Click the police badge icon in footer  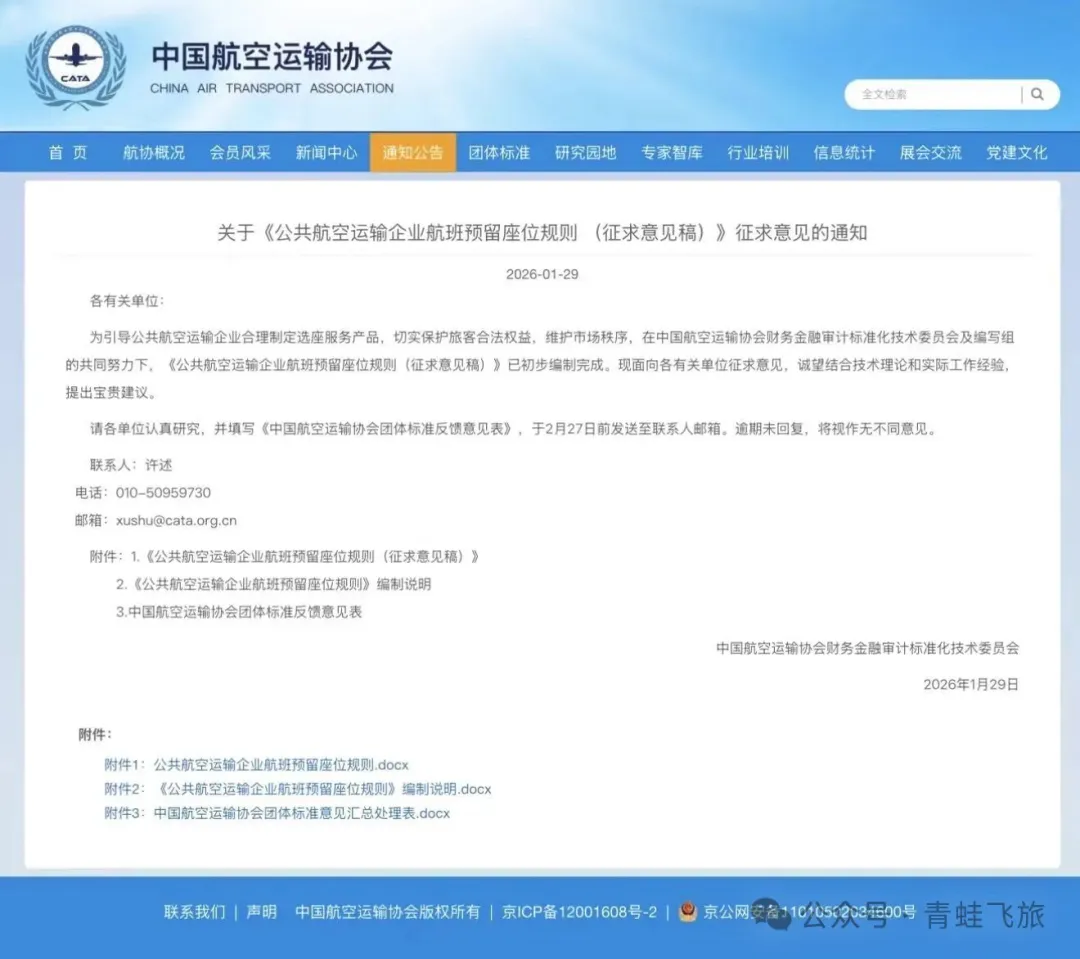(687, 911)
